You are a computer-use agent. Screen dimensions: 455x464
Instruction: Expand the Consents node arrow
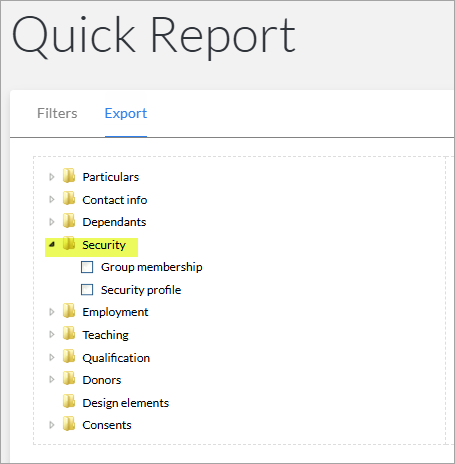(x=52, y=425)
